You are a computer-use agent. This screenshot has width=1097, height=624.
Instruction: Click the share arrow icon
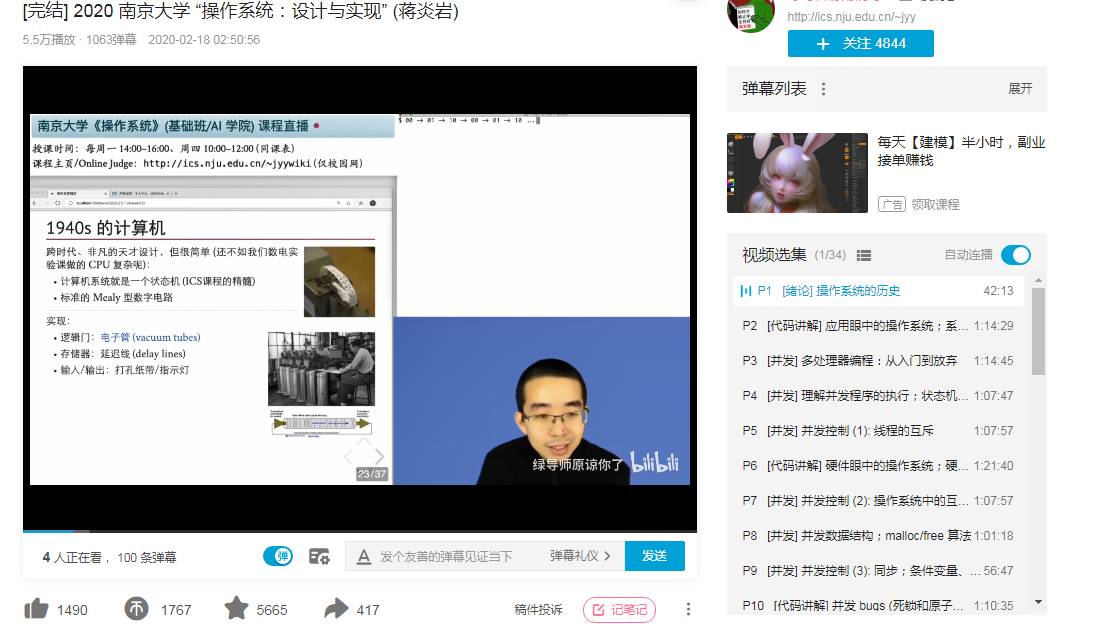[337, 609]
